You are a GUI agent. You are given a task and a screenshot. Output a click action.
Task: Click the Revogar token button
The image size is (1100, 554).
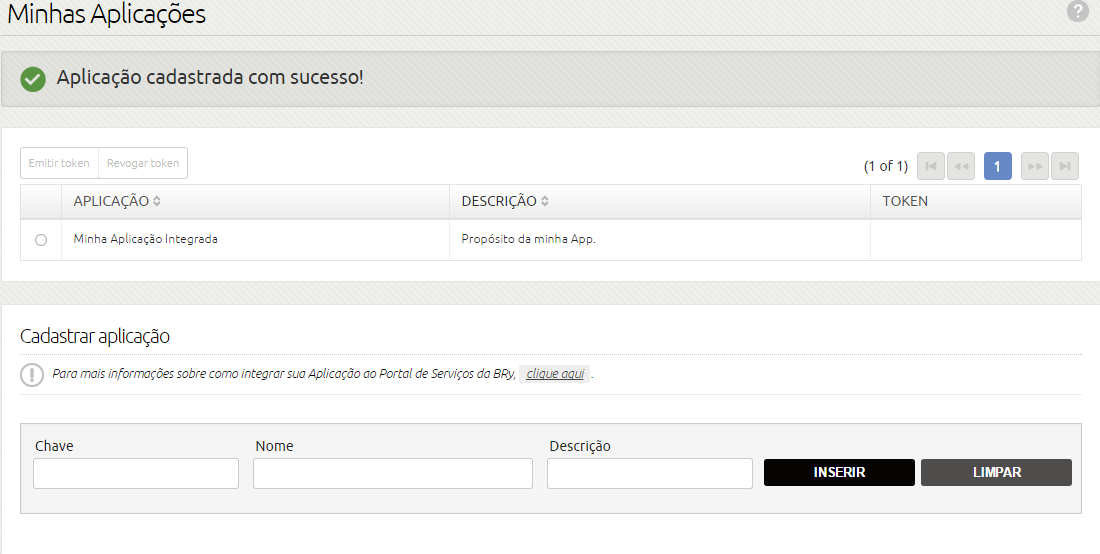pyautogui.click(x=143, y=163)
